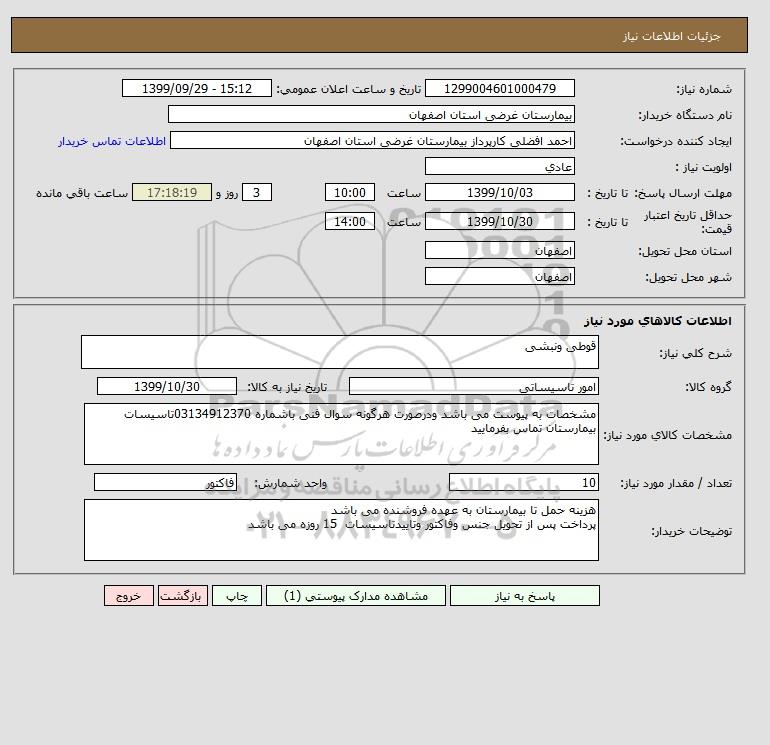
Task: Click the goods specifications text area
Action: (341, 434)
